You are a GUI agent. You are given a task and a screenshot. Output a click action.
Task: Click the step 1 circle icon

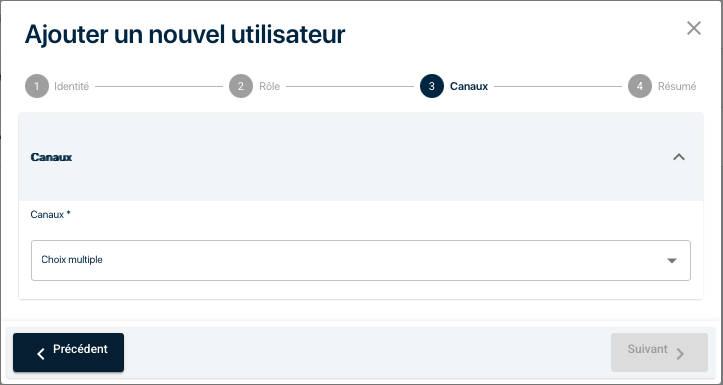pyautogui.click(x=37, y=86)
